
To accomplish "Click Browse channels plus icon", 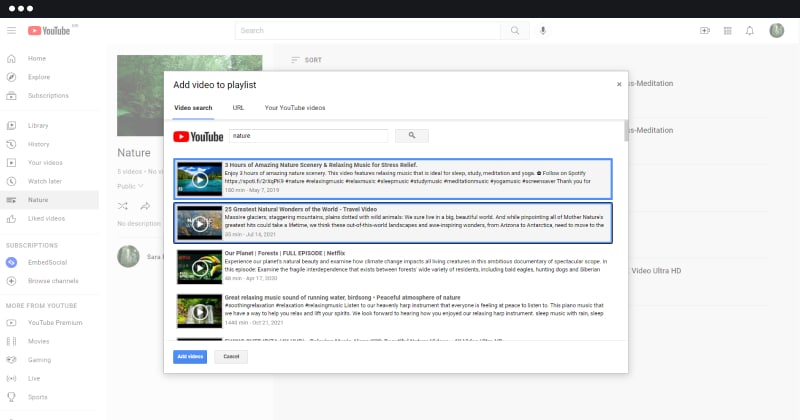I will pos(11,281).
